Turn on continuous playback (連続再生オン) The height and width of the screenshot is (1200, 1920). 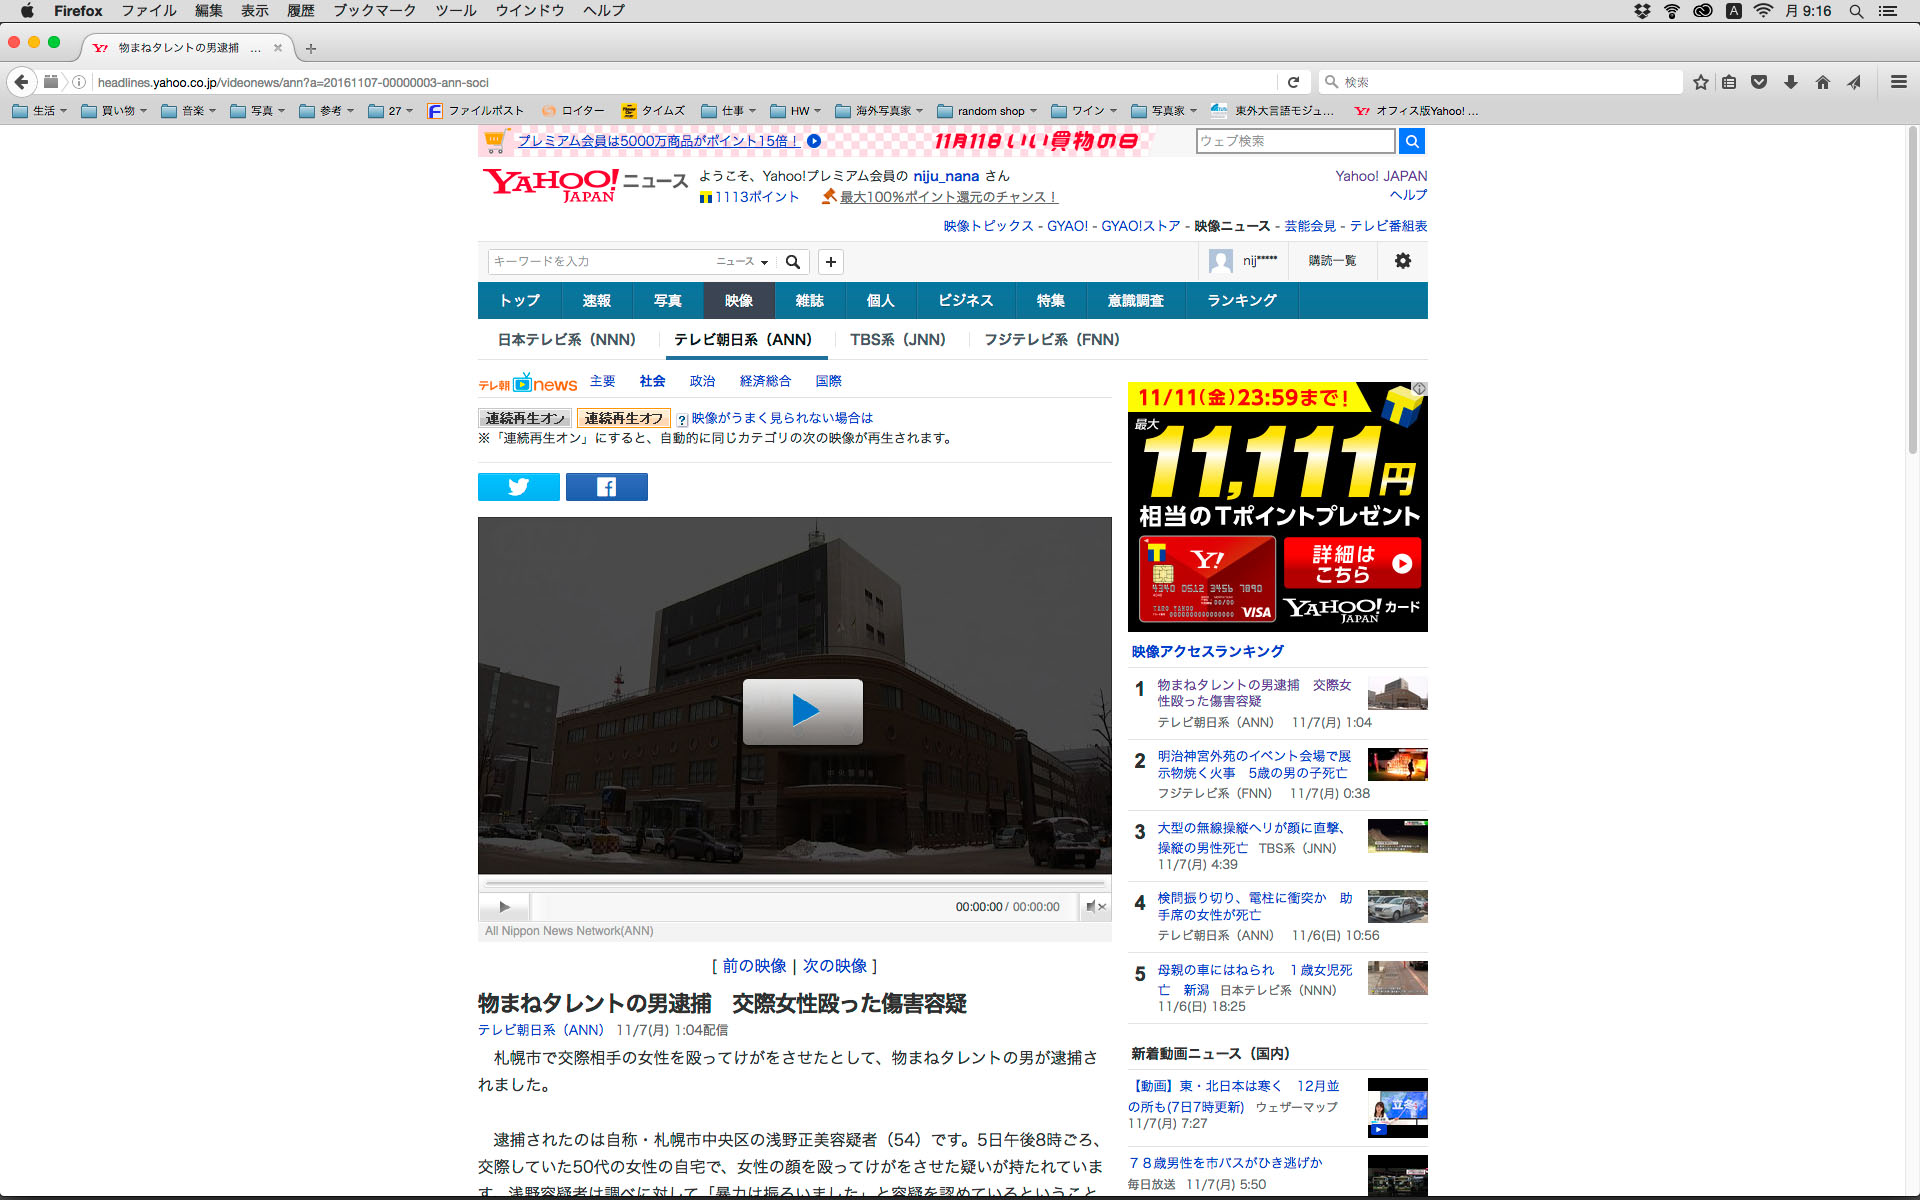524,418
